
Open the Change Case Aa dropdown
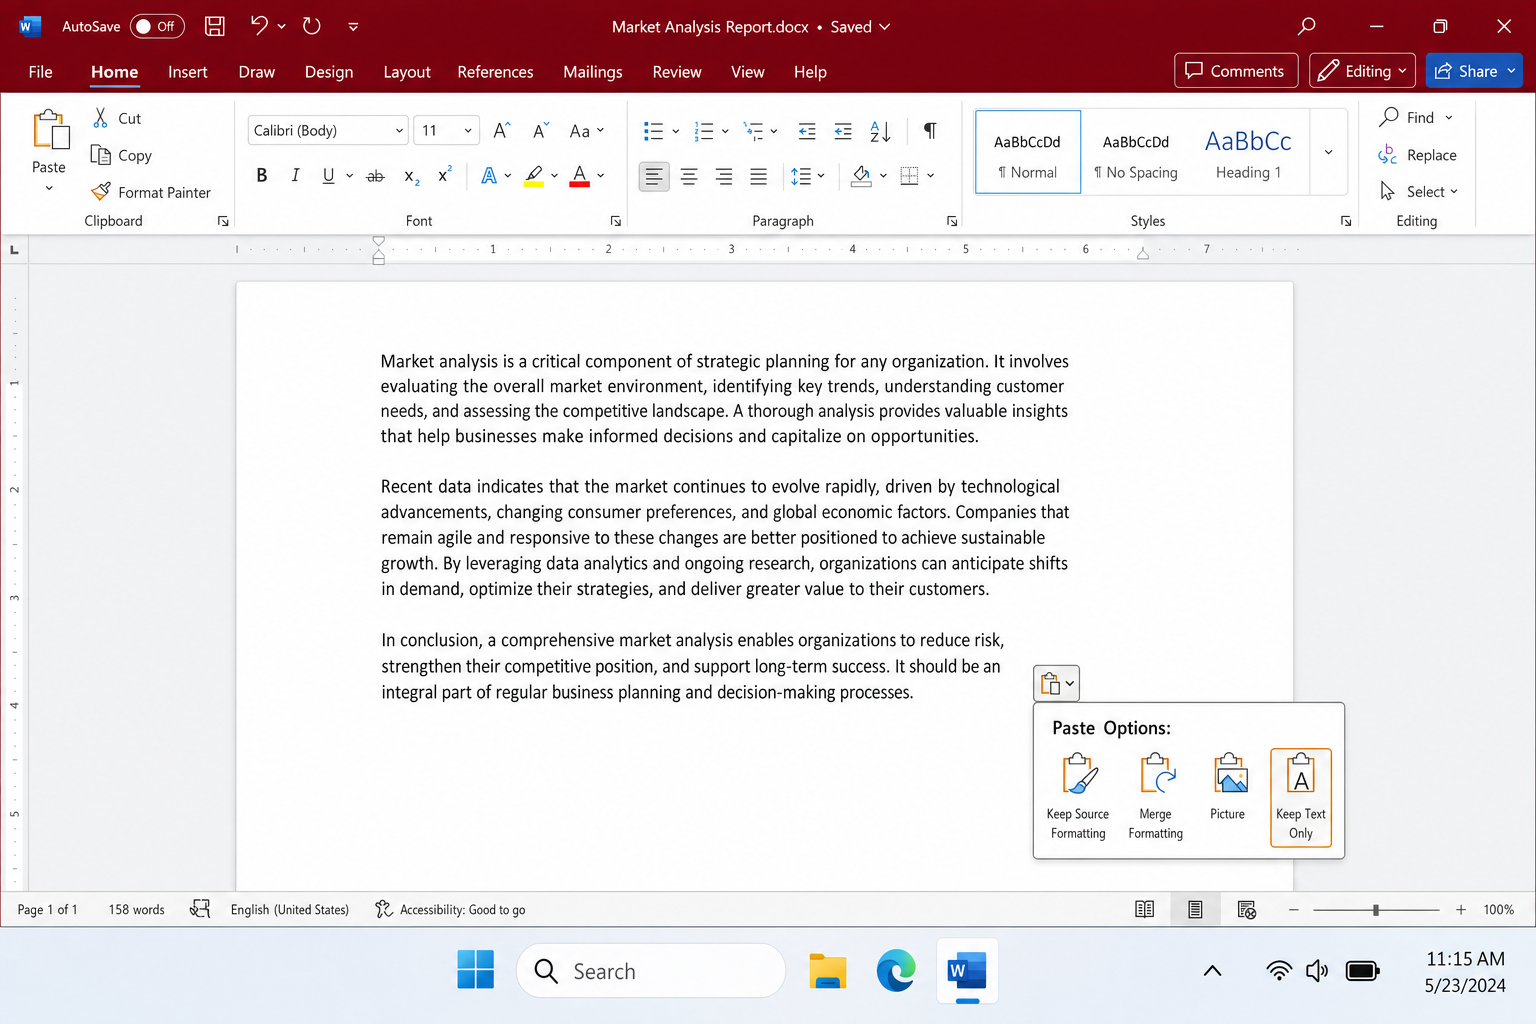586,130
